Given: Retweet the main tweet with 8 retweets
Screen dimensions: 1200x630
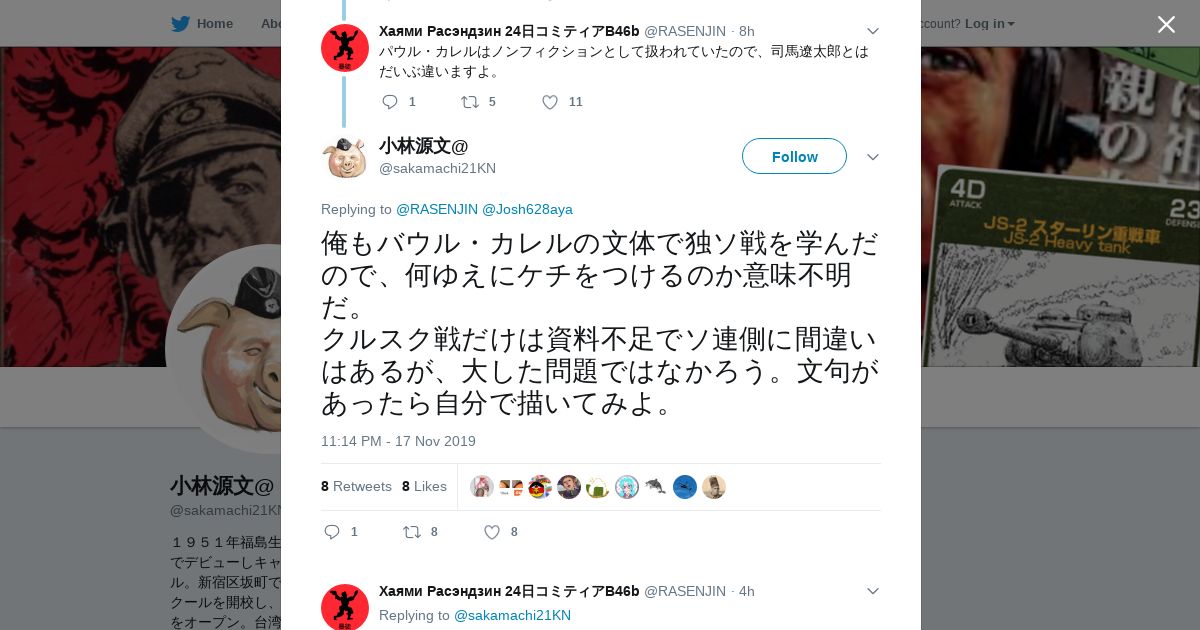Looking at the screenshot, I should 412,532.
